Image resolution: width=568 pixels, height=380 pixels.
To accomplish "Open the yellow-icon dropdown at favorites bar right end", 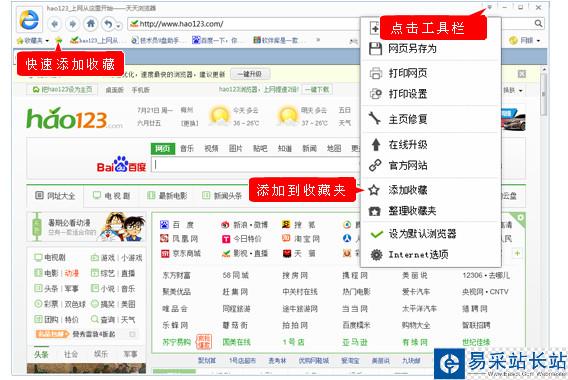I will click(x=525, y=41).
